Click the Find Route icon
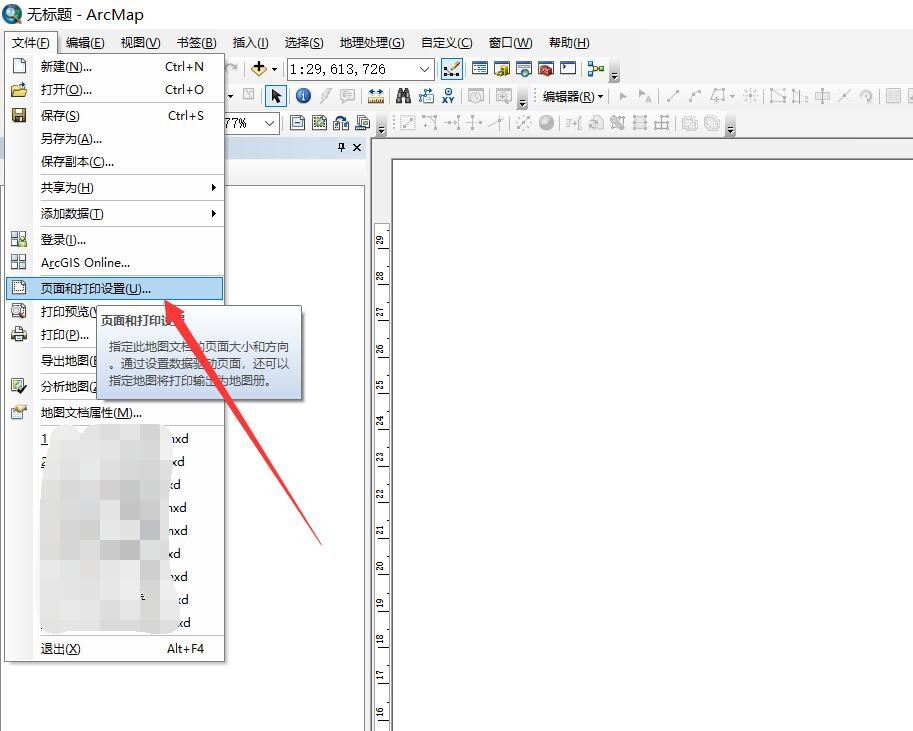 tap(426, 96)
